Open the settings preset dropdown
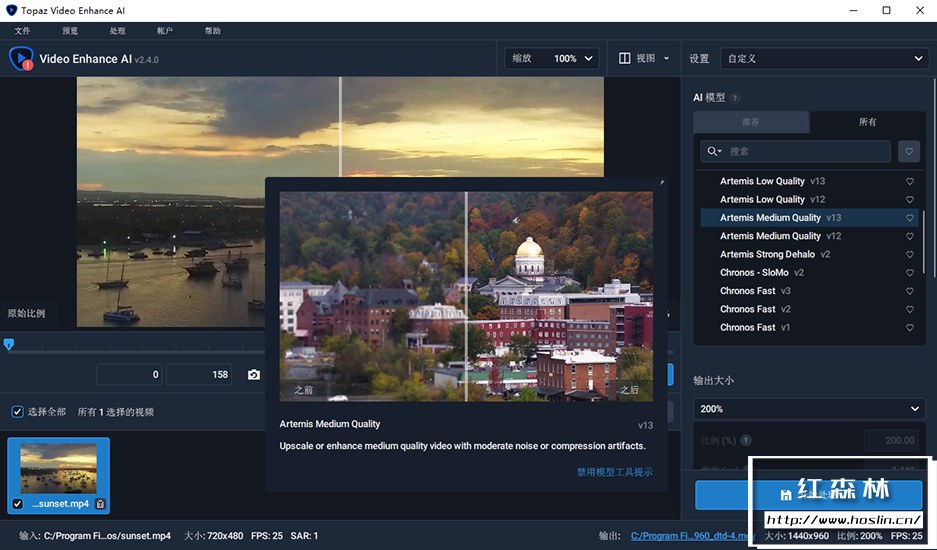This screenshot has width=937, height=550. (x=824, y=59)
